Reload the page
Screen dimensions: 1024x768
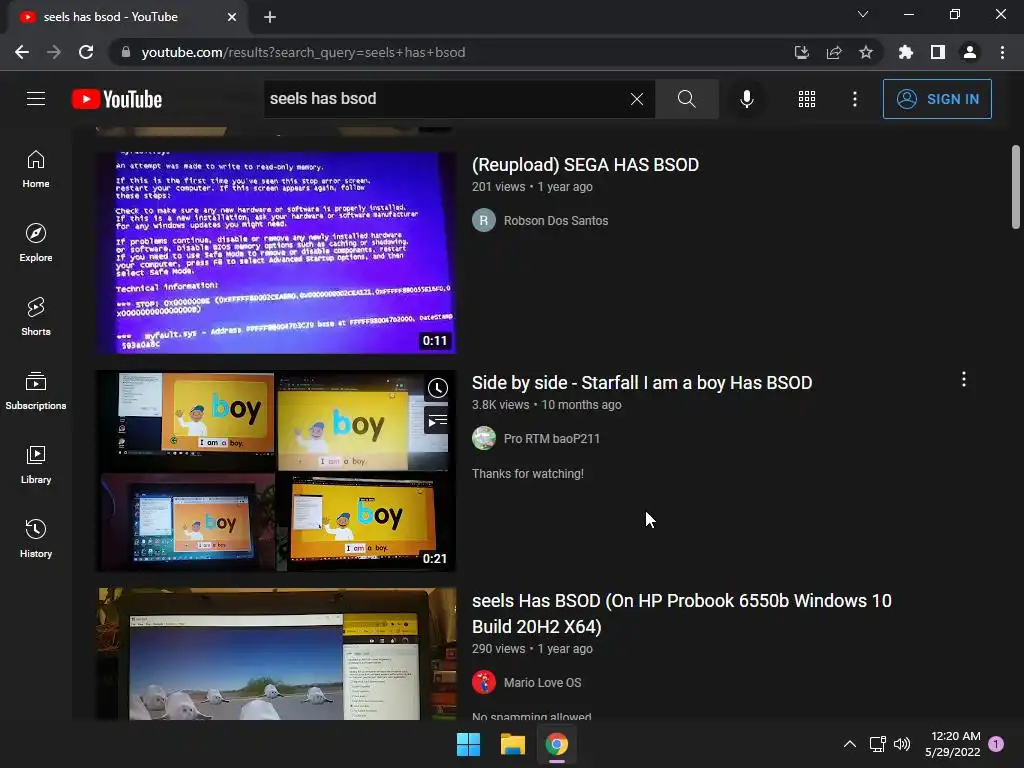click(86, 52)
